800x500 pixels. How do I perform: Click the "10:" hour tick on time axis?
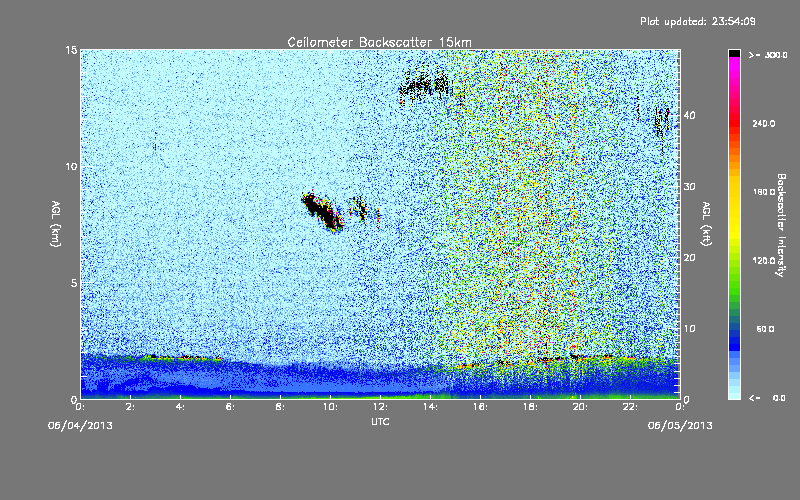click(330, 407)
